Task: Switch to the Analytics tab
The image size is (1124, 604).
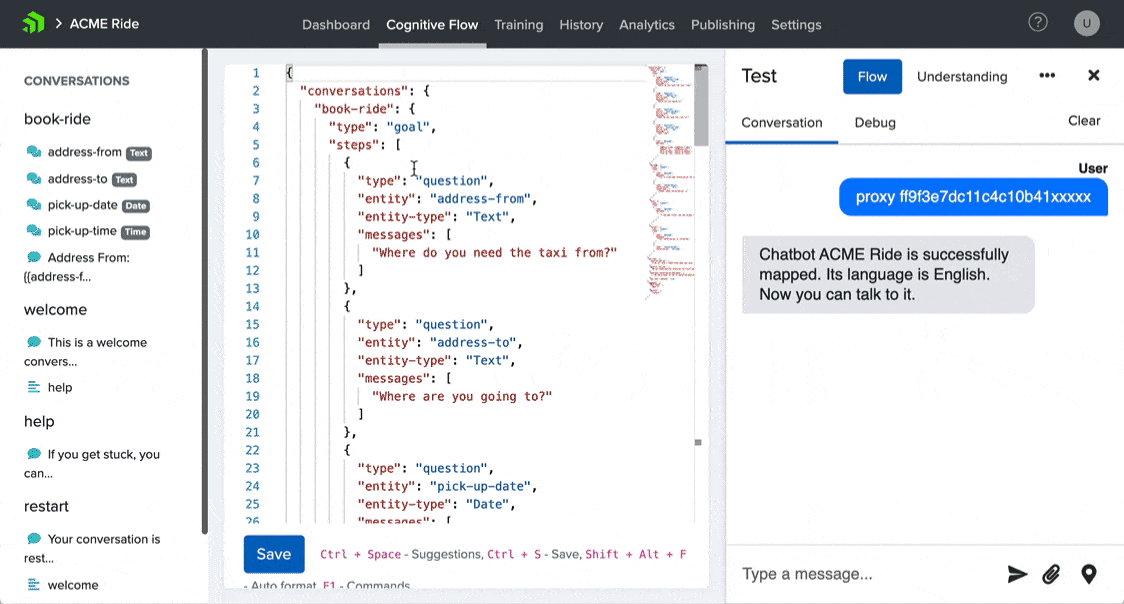Action: (x=647, y=24)
